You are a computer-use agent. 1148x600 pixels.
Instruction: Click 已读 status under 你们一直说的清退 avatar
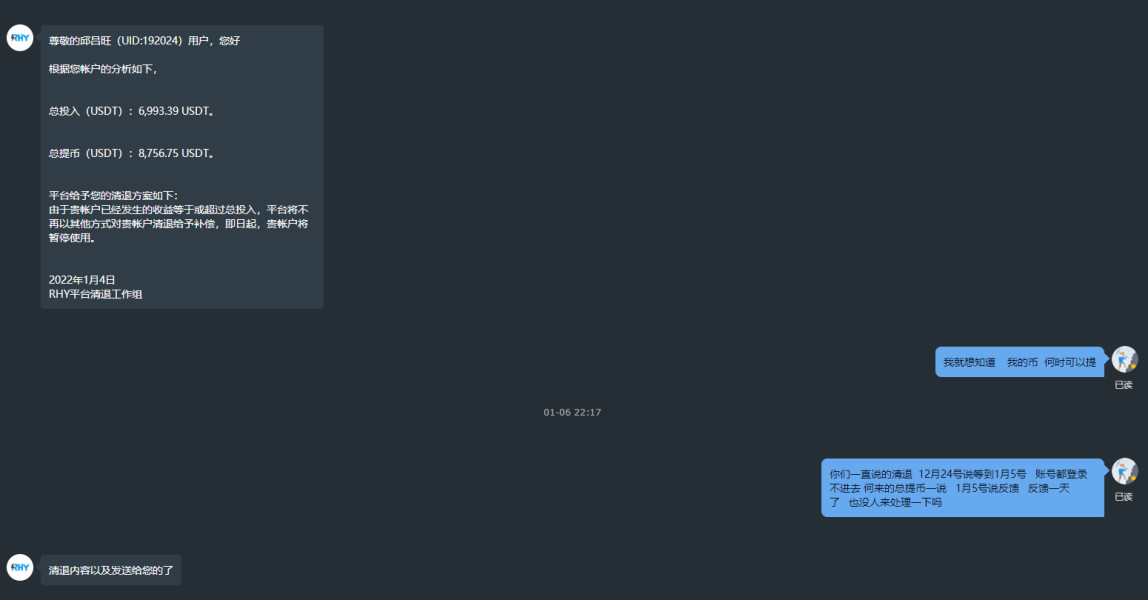pyautogui.click(x=1123, y=497)
